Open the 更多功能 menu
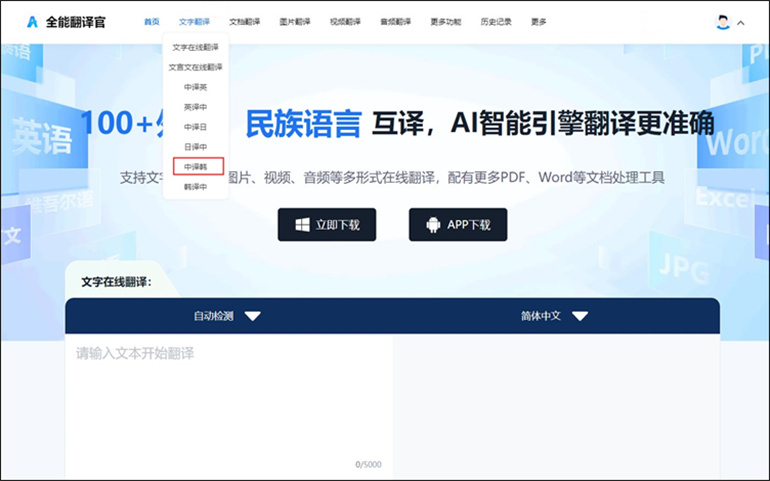The height and width of the screenshot is (481, 770). 445,22
